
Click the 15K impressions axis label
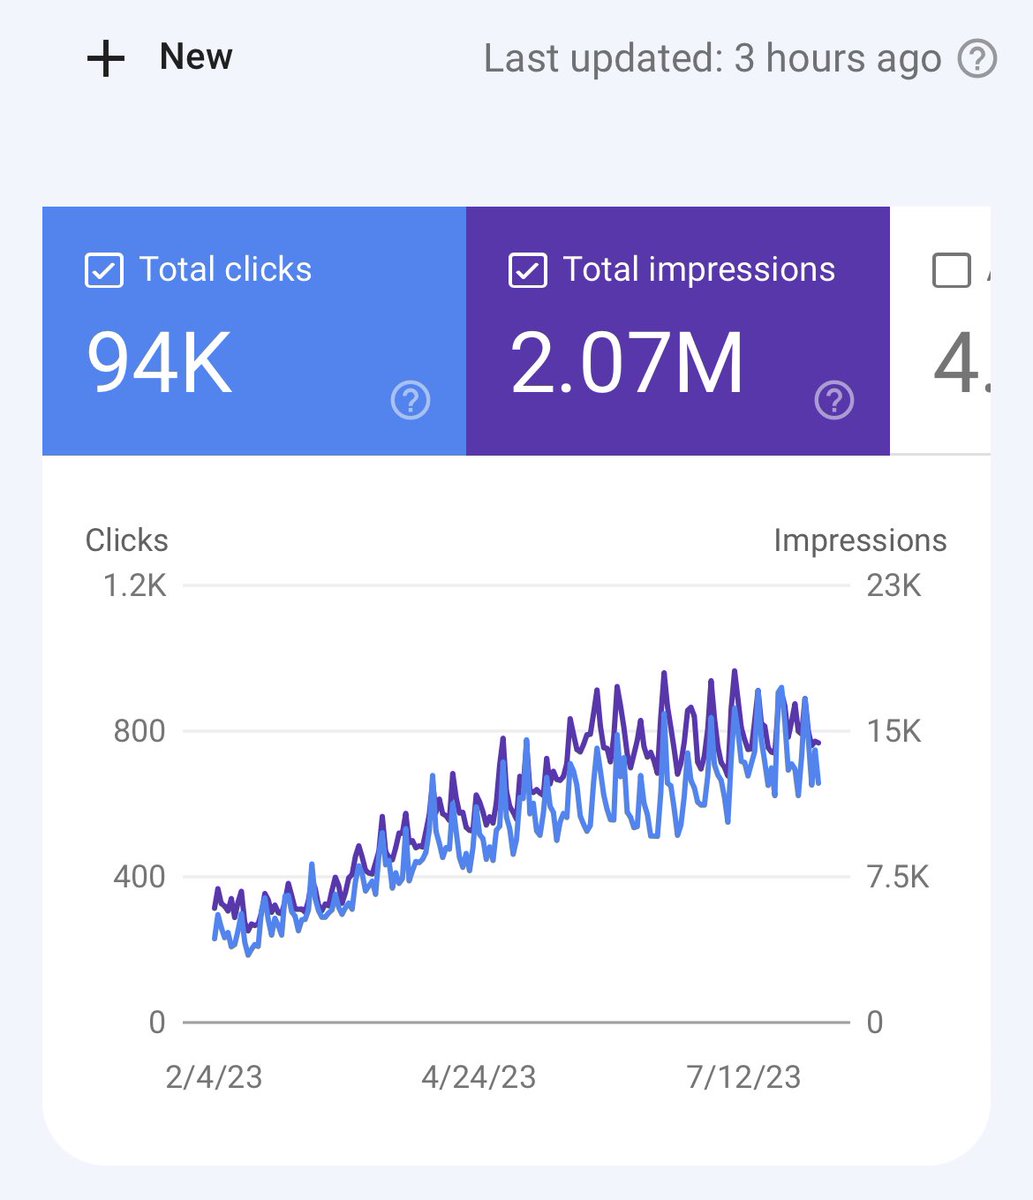pos(894,731)
